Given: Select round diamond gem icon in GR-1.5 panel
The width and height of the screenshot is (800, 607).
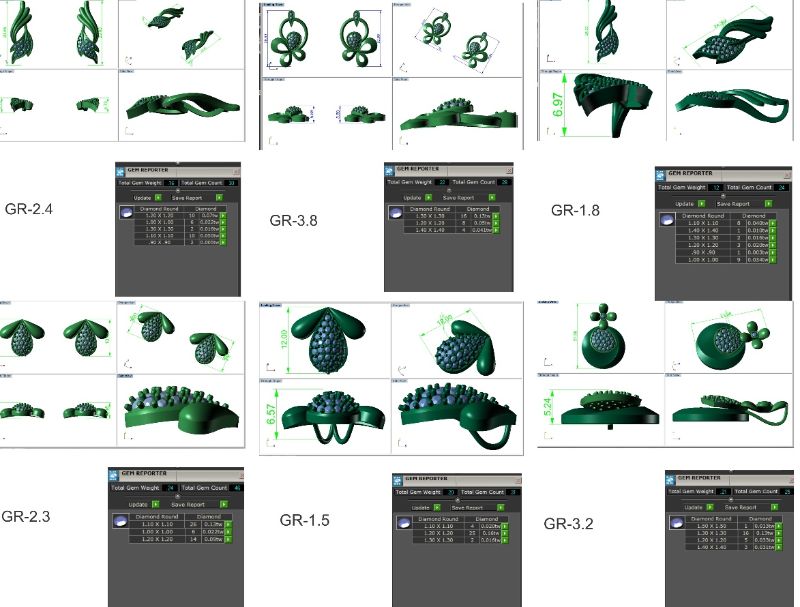Looking at the screenshot, I should click(404, 522).
